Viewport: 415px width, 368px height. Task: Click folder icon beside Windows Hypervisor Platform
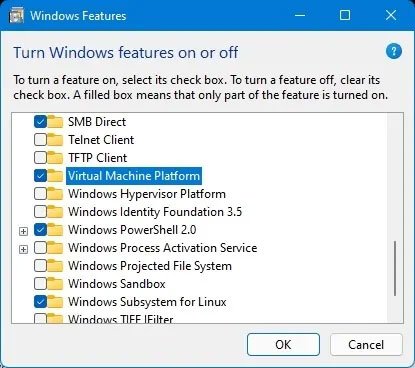pyautogui.click(x=55, y=194)
